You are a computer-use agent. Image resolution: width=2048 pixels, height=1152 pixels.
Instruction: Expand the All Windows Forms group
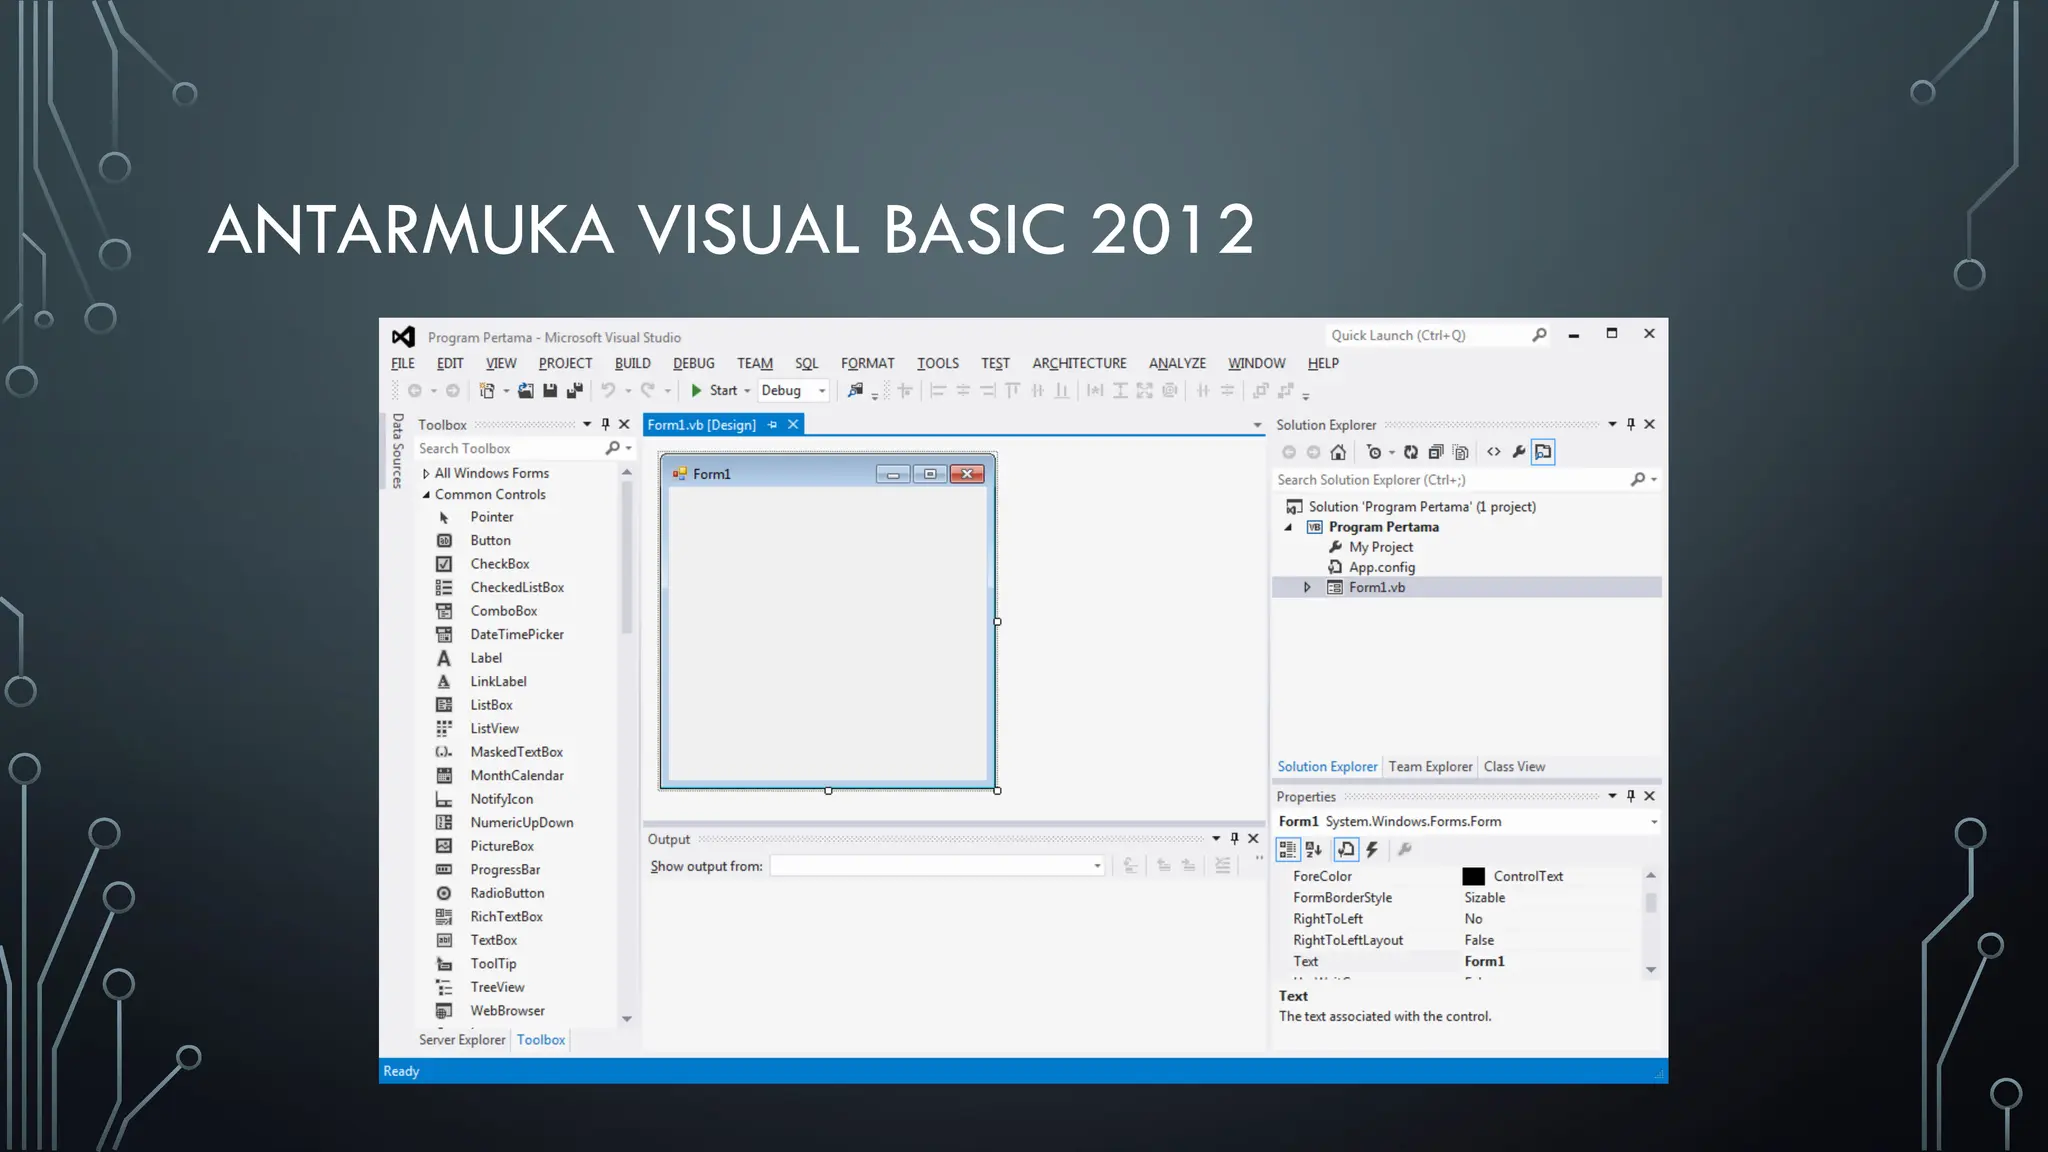pyautogui.click(x=426, y=474)
